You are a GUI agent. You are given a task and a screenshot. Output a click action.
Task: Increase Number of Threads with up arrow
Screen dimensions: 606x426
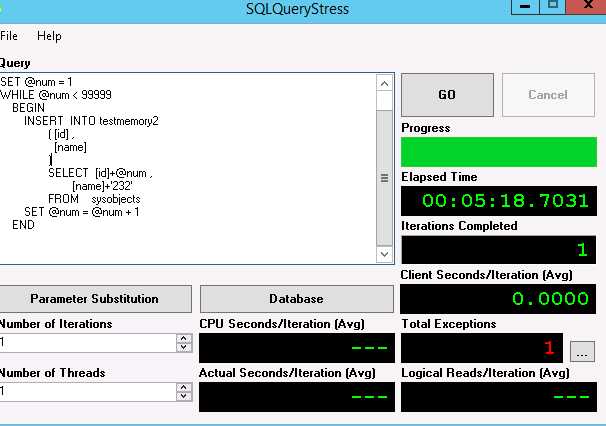184,387
